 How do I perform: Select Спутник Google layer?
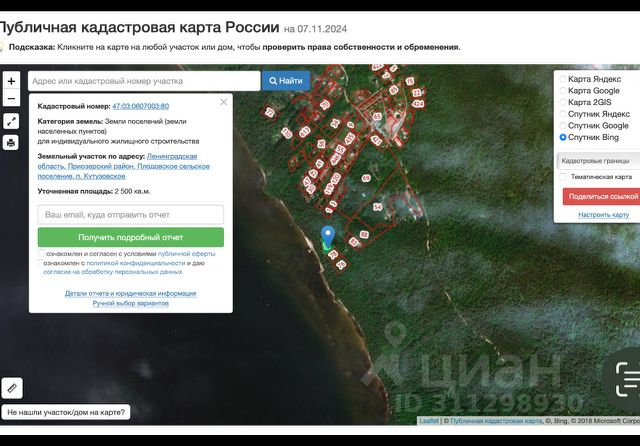[x=562, y=126]
